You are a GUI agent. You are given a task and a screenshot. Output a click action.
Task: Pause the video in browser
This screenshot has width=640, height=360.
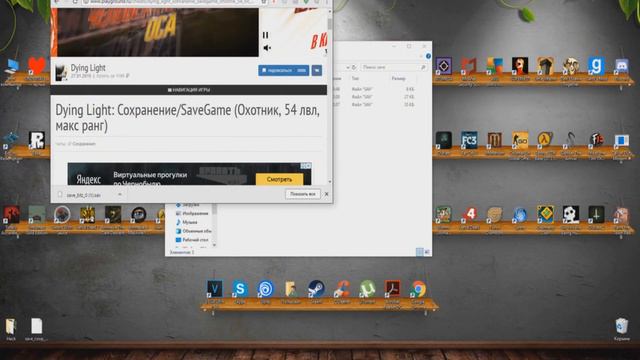266,35
